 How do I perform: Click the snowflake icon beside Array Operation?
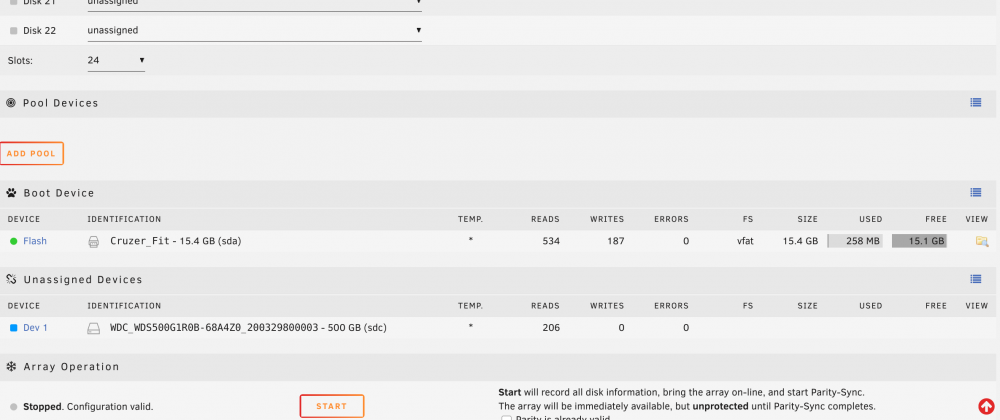click(11, 366)
